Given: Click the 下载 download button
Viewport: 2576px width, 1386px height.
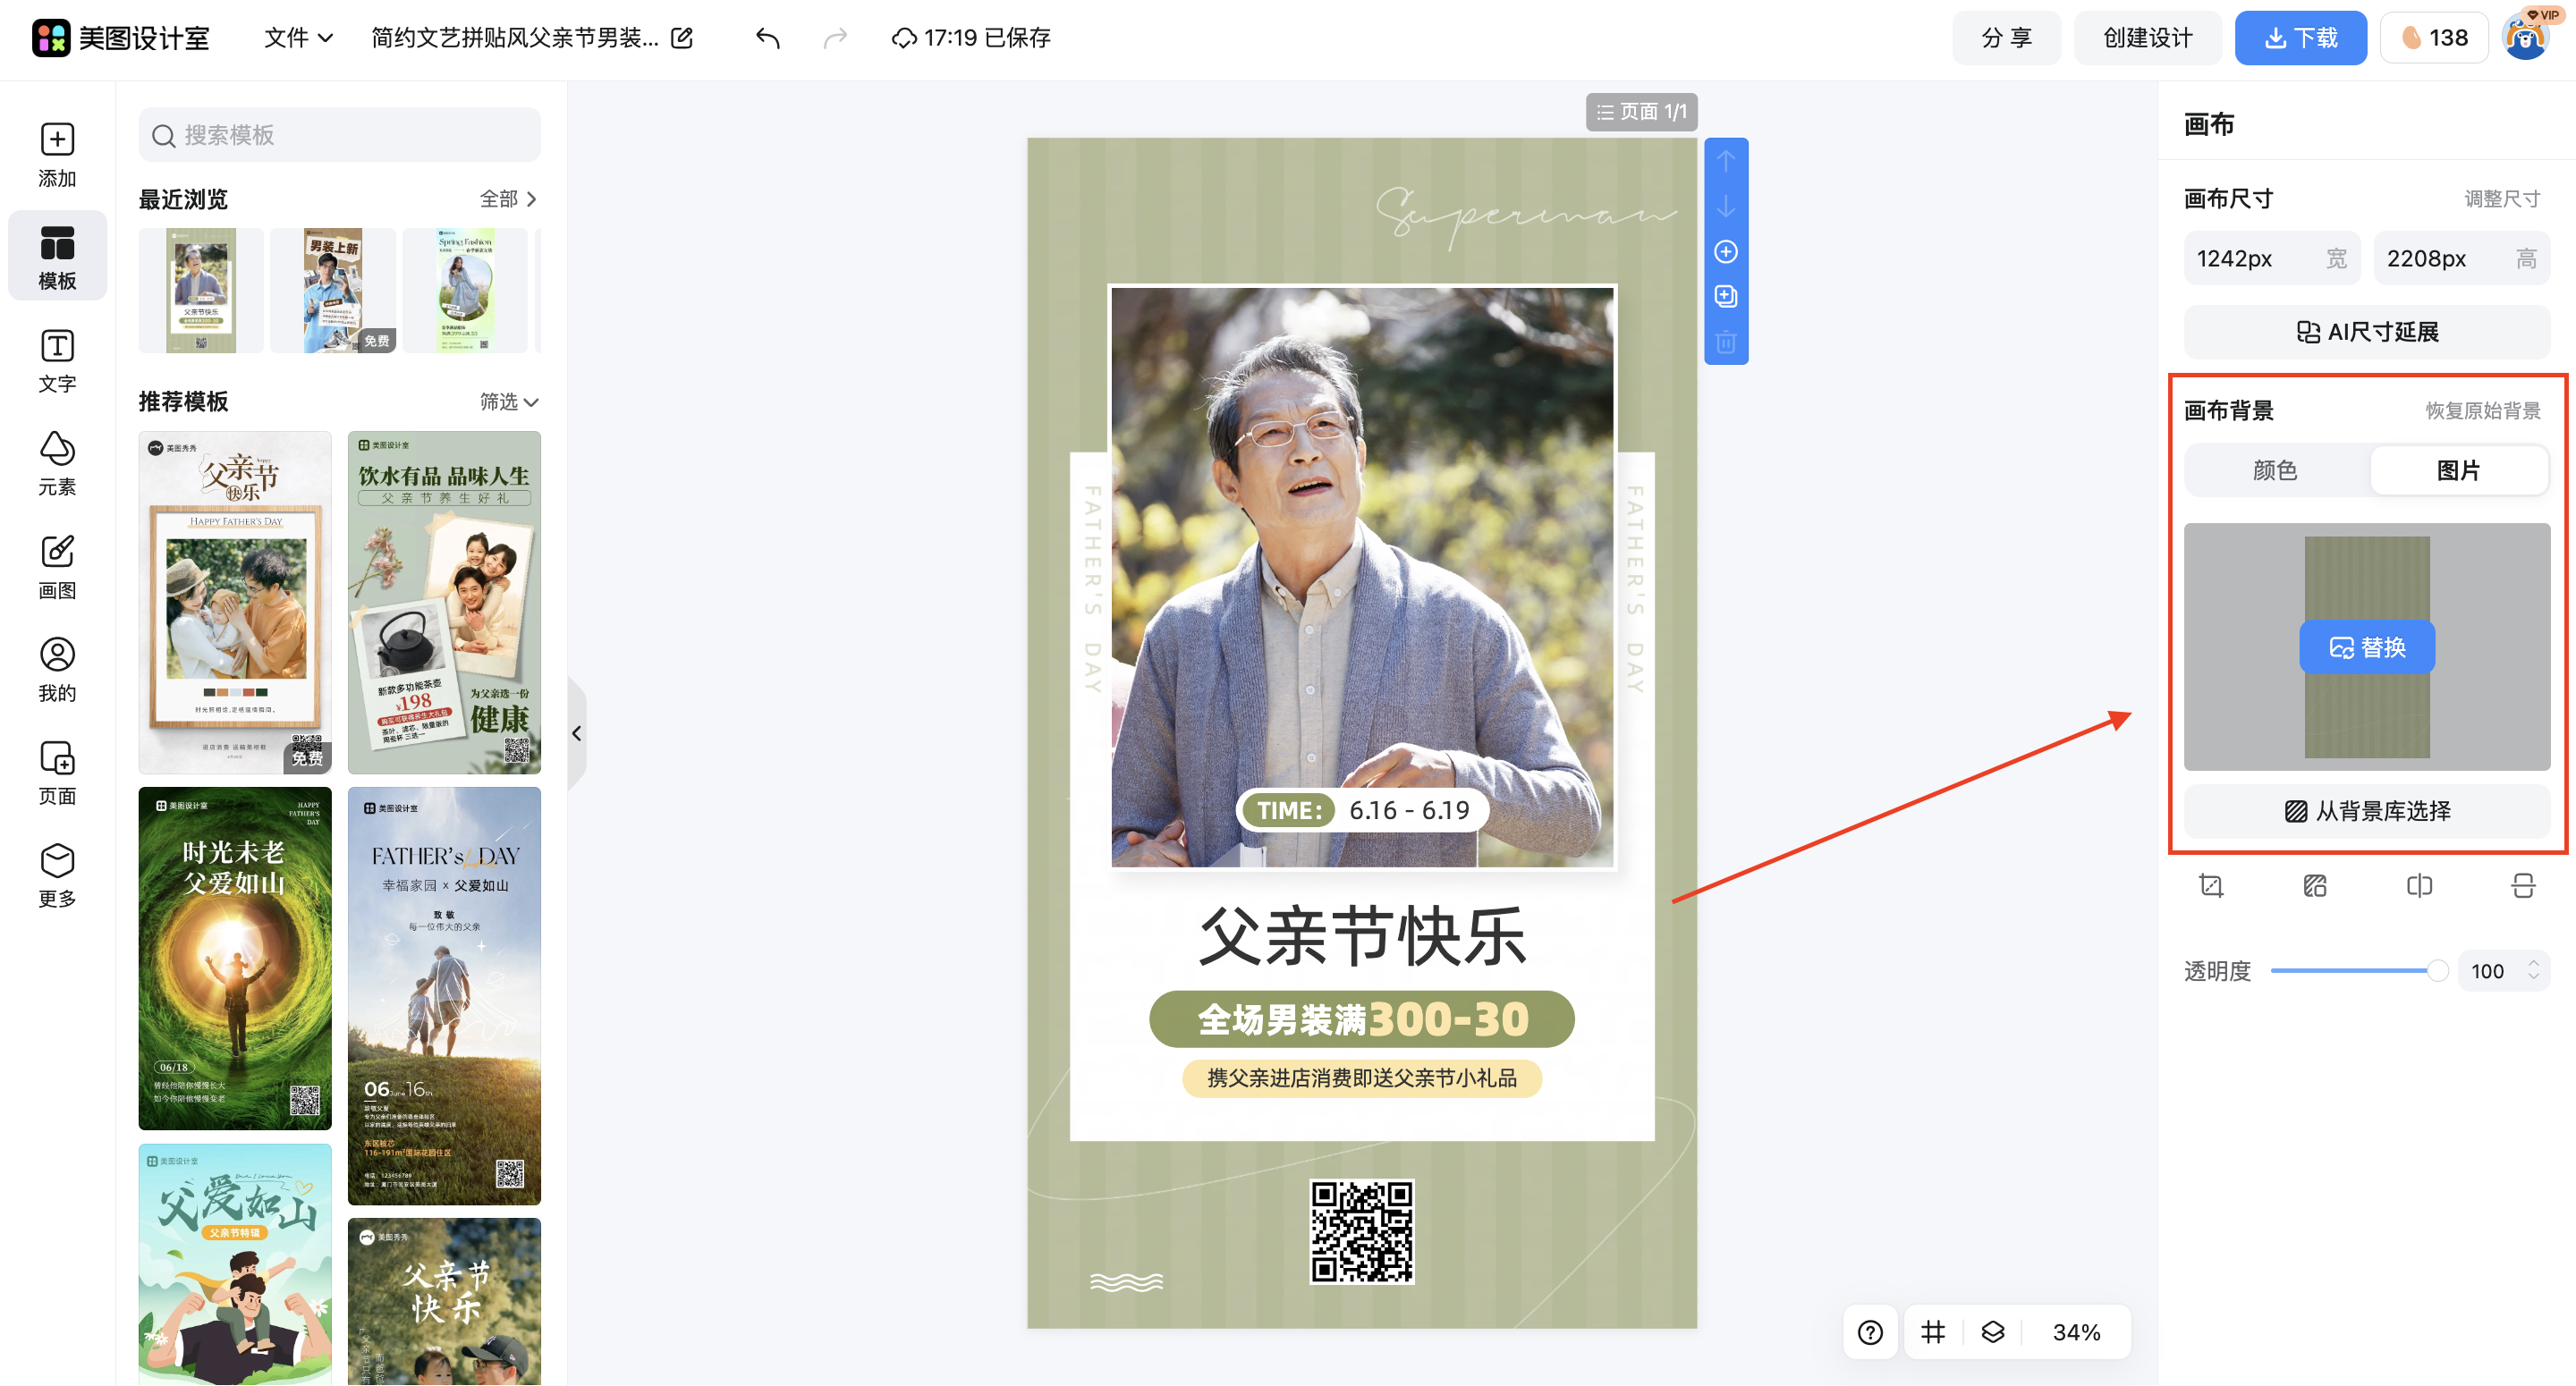Looking at the screenshot, I should (x=2301, y=37).
